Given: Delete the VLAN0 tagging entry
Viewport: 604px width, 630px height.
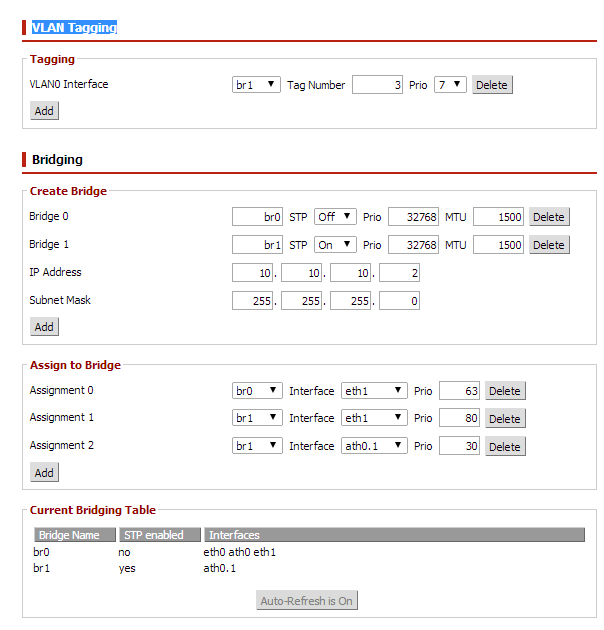Looking at the screenshot, I should tap(492, 85).
